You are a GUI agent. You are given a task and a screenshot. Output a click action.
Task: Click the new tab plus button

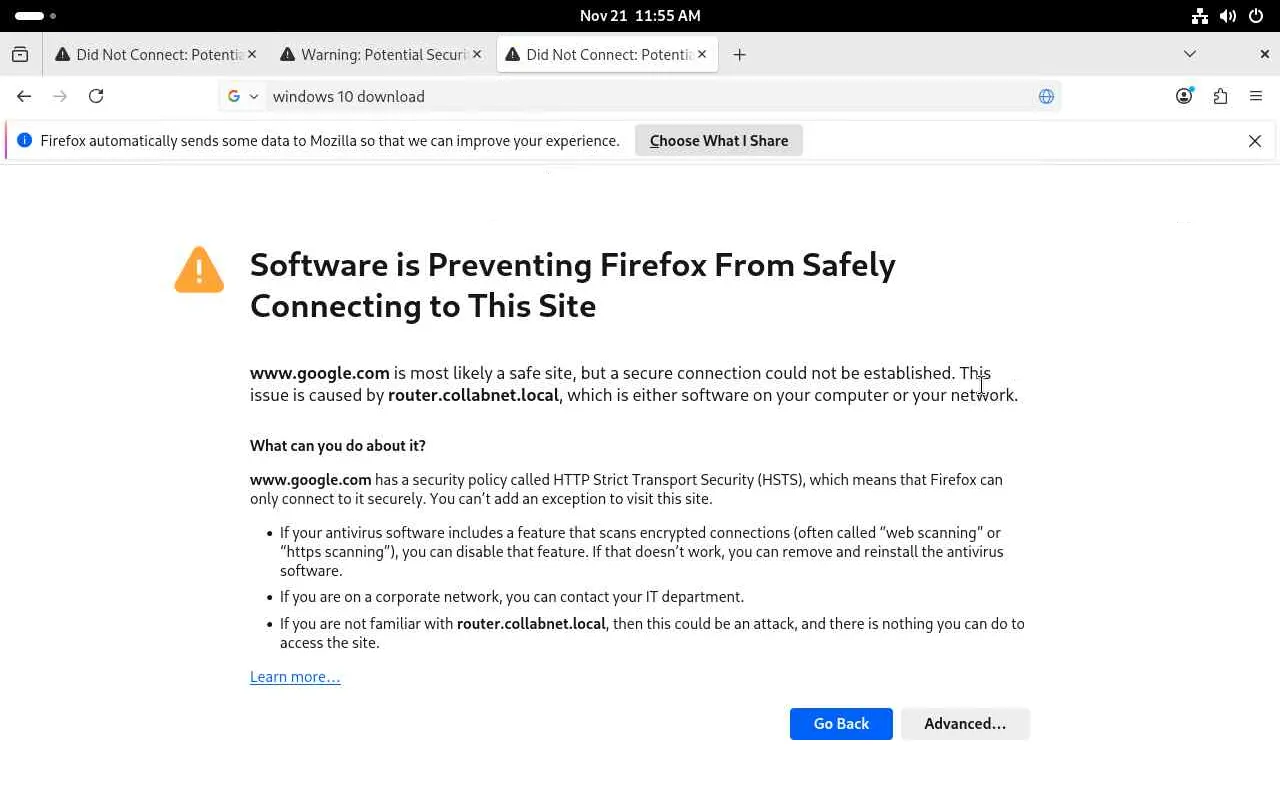(x=739, y=55)
